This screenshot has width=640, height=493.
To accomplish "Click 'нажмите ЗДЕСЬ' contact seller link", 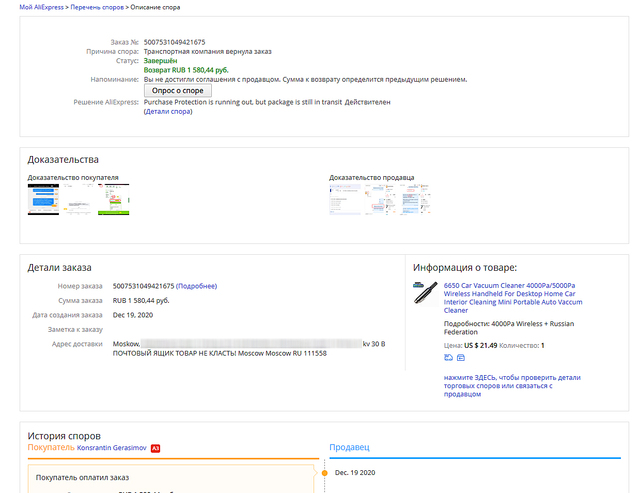I will click(512, 386).
